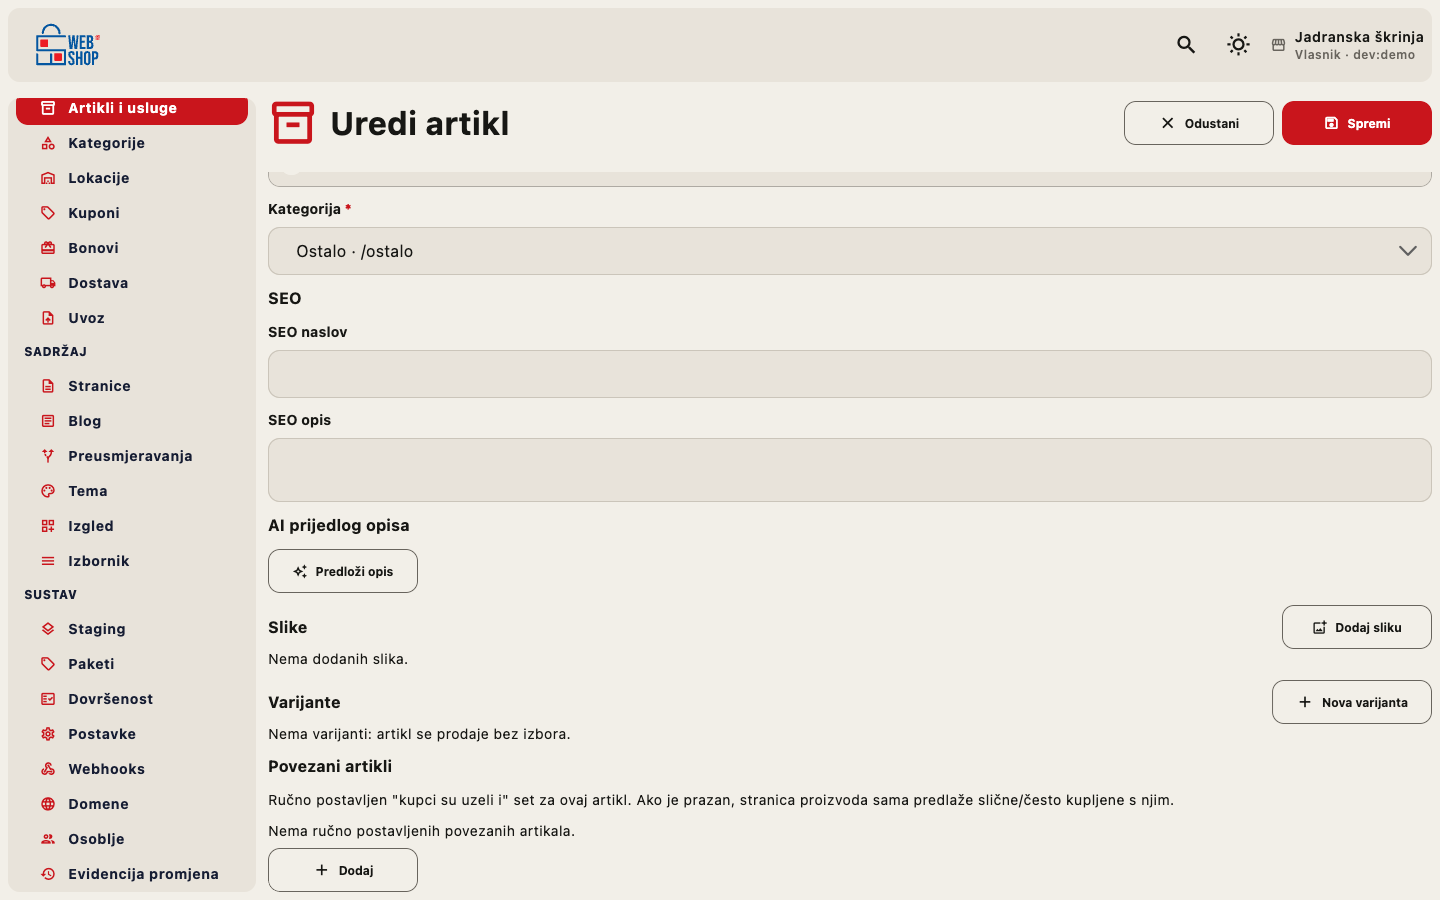Save the article with Spremi
The image size is (1440, 900).
1357,123
